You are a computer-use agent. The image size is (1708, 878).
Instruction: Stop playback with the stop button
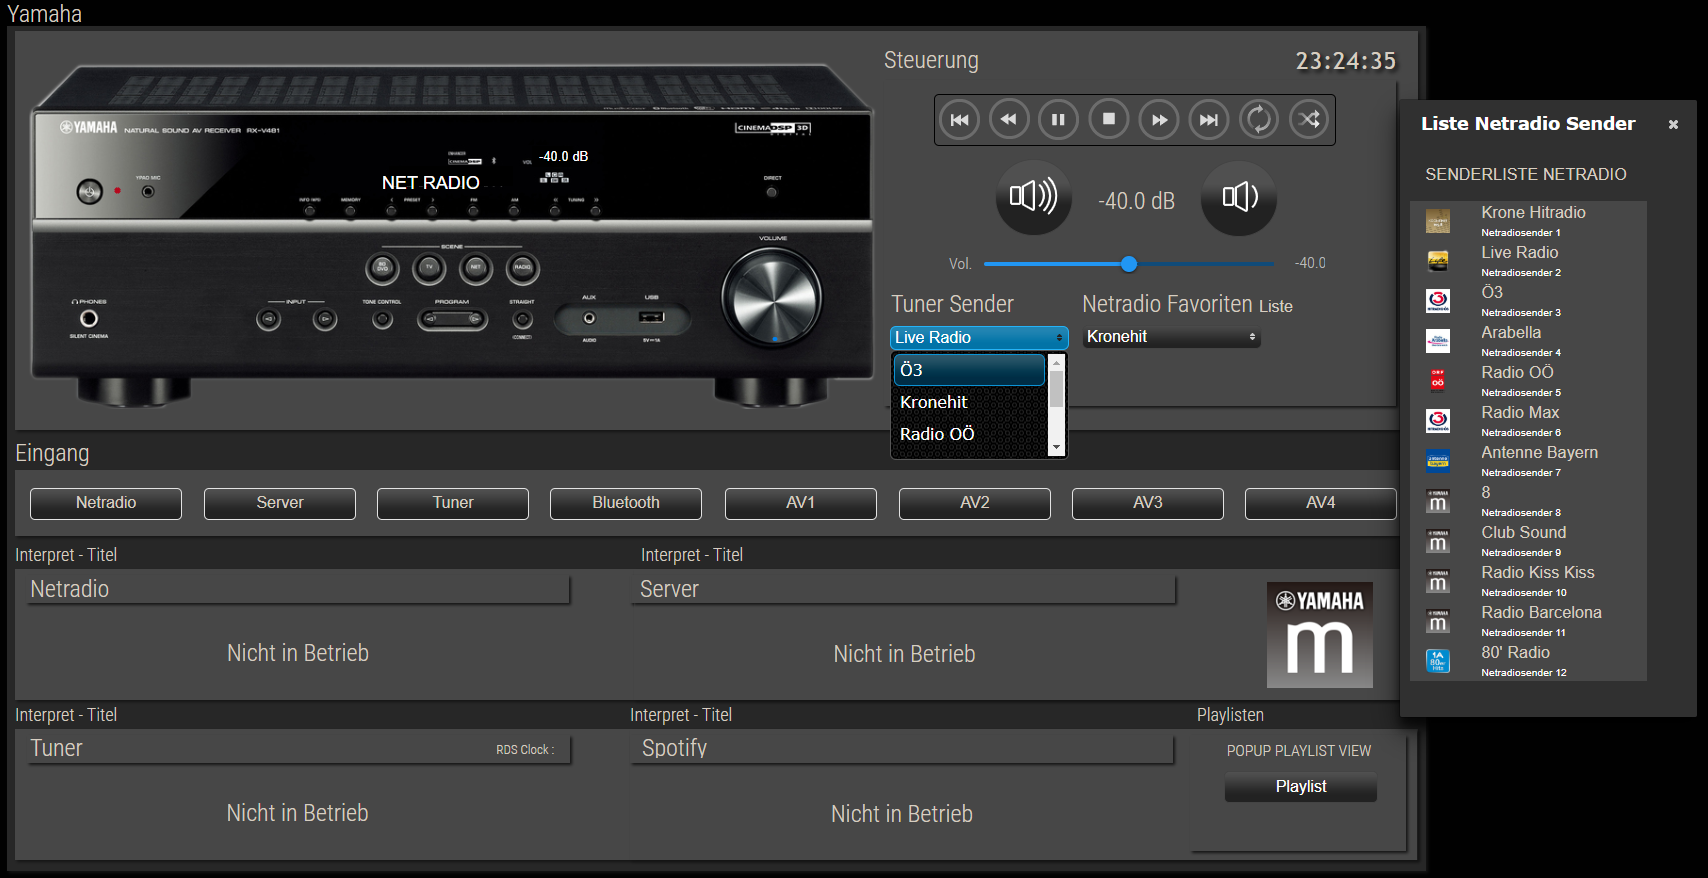click(1108, 120)
